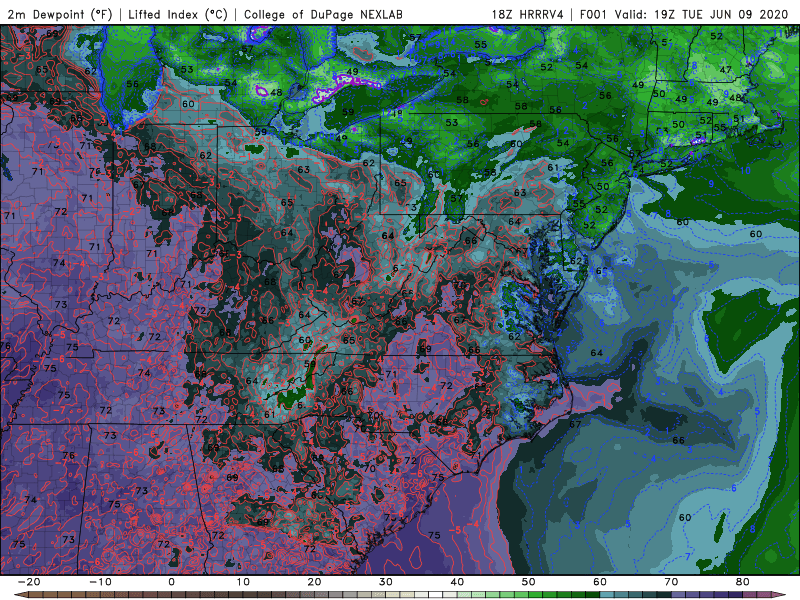Click the -20 label on the color scale
This screenshot has width=800, height=600.
pyautogui.click(x=29, y=582)
